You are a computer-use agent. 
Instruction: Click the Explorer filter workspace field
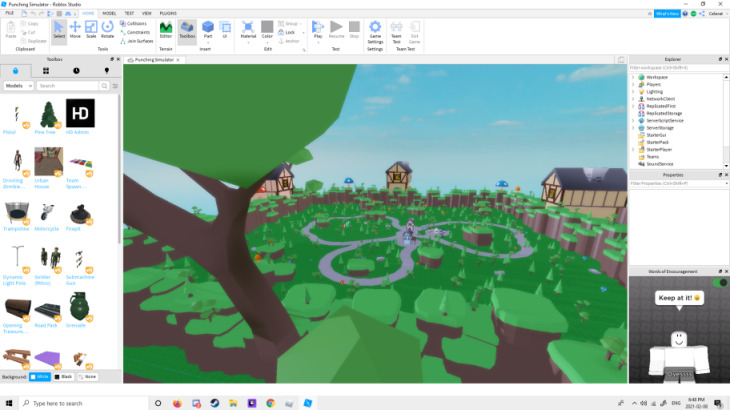[x=679, y=67]
